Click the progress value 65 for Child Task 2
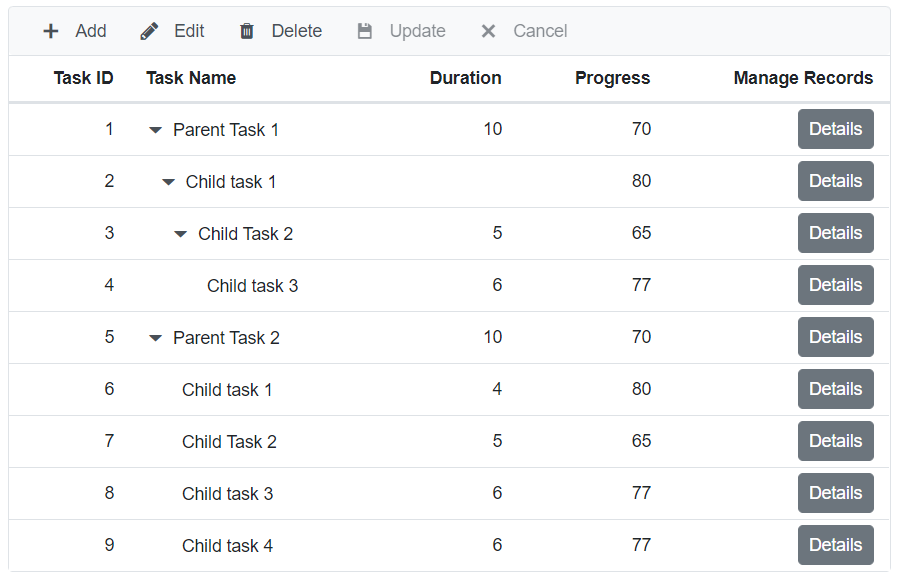Viewport: 899px width, 579px height. [641, 233]
